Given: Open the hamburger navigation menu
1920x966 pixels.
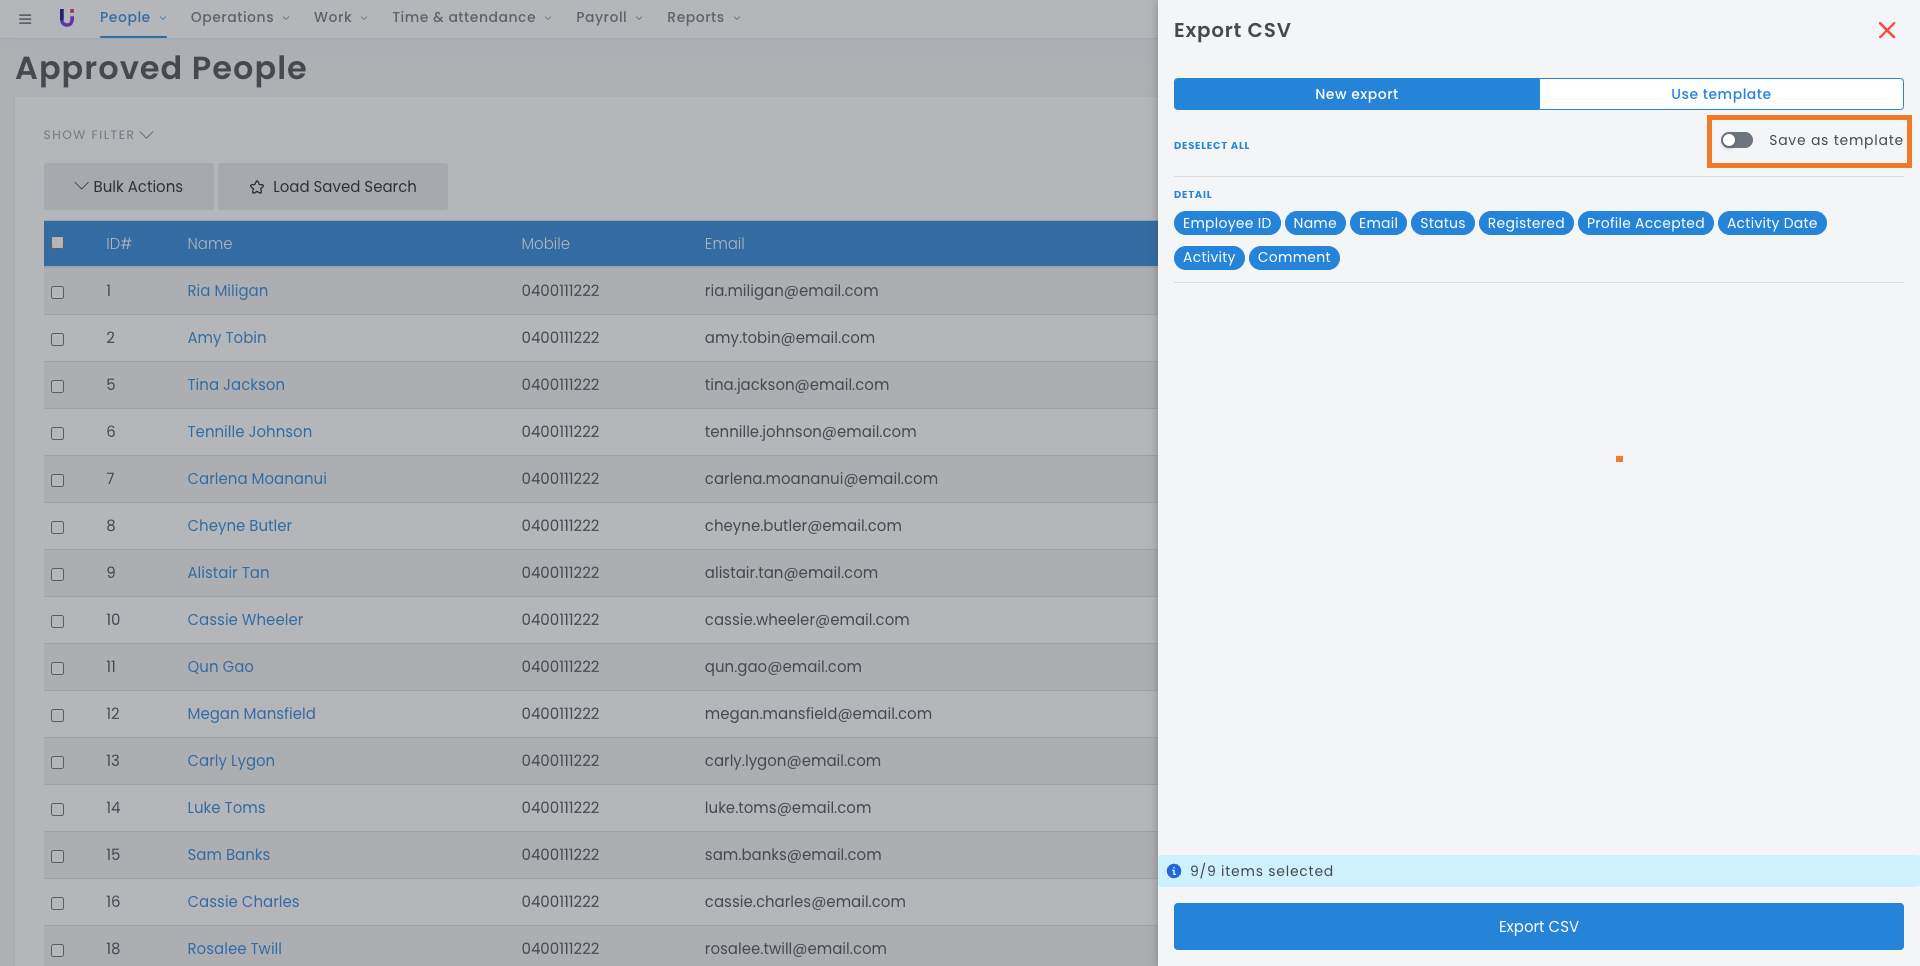Looking at the screenshot, I should click(x=25, y=18).
